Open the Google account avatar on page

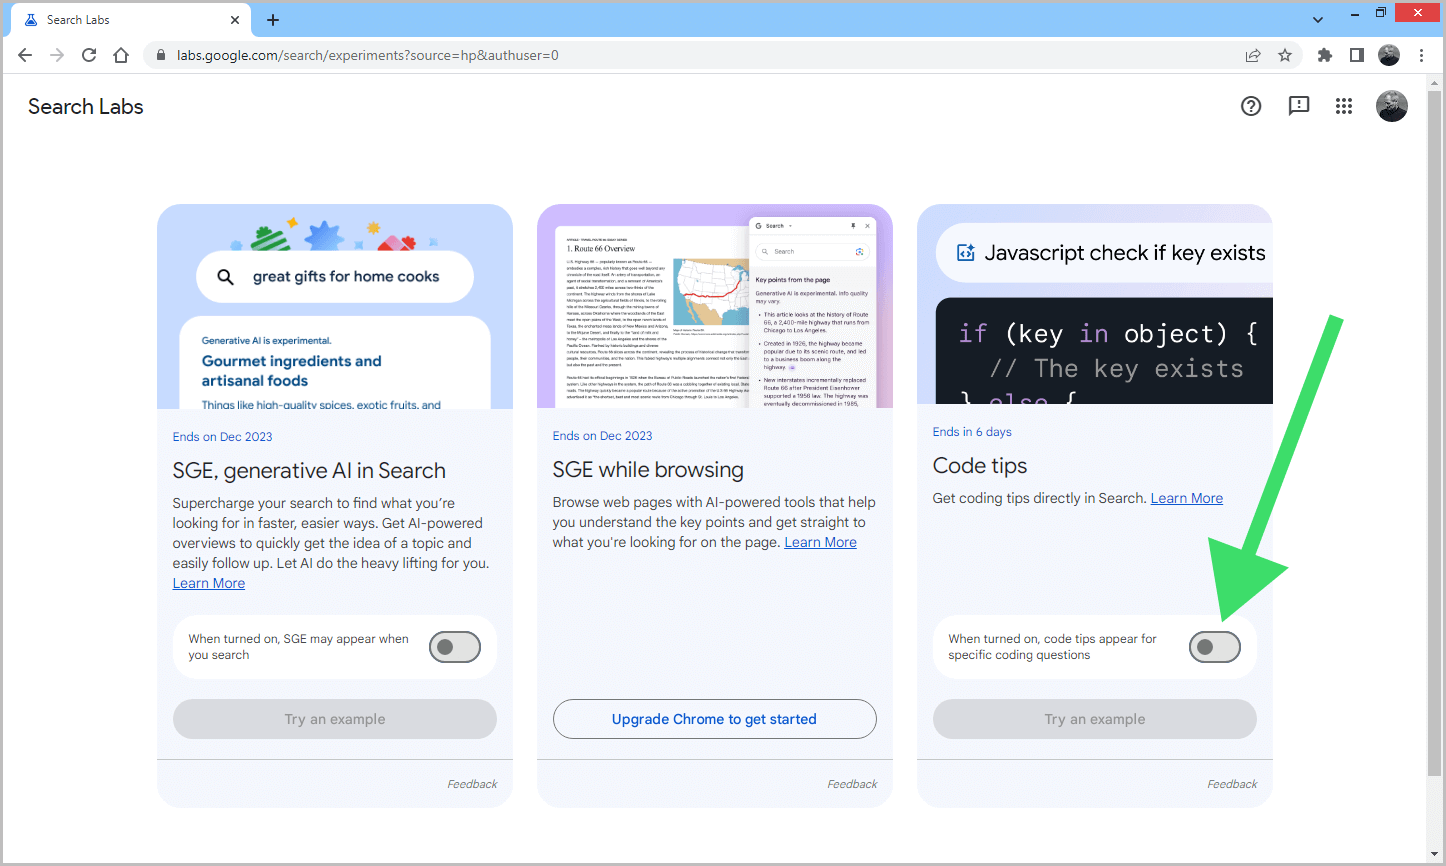pos(1391,106)
